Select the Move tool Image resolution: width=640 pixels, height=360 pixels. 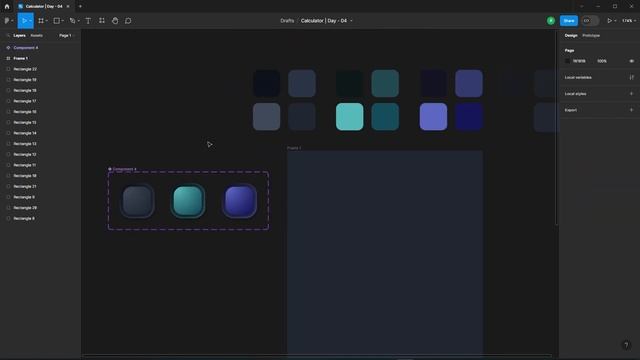24,20
